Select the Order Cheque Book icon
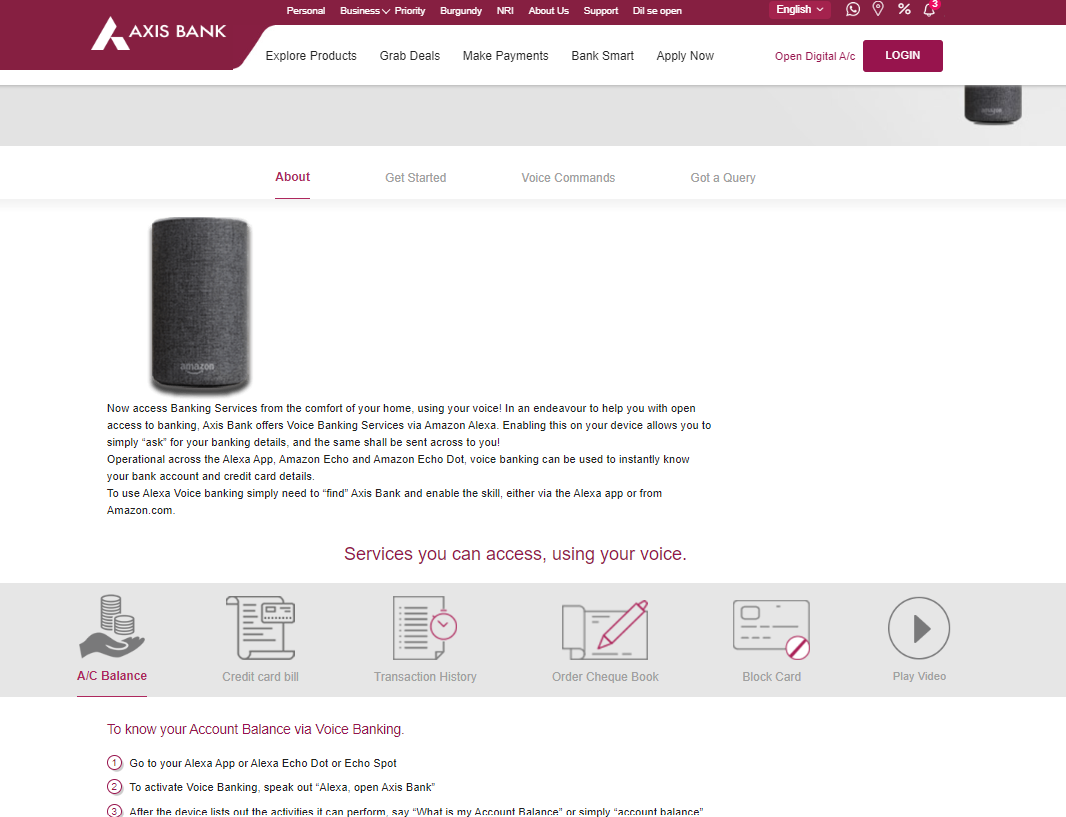This screenshot has height=817, width=1066. [x=605, y=627]
